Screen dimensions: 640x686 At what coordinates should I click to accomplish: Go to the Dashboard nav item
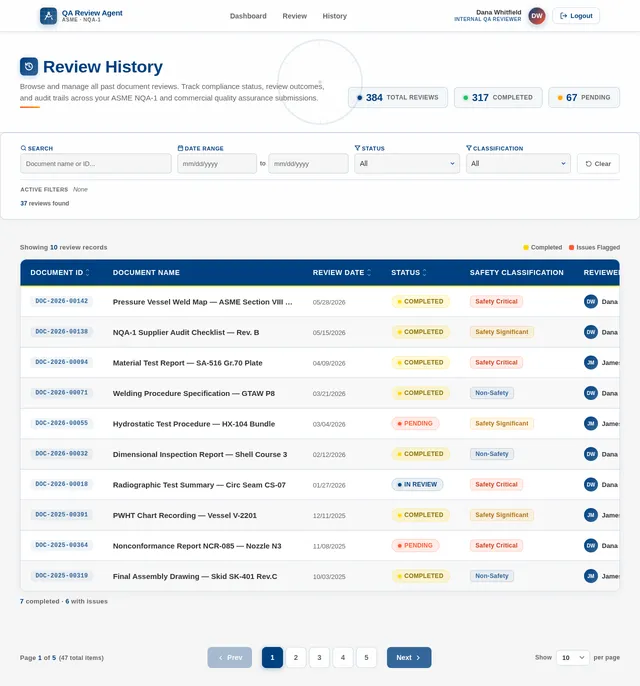248,16
